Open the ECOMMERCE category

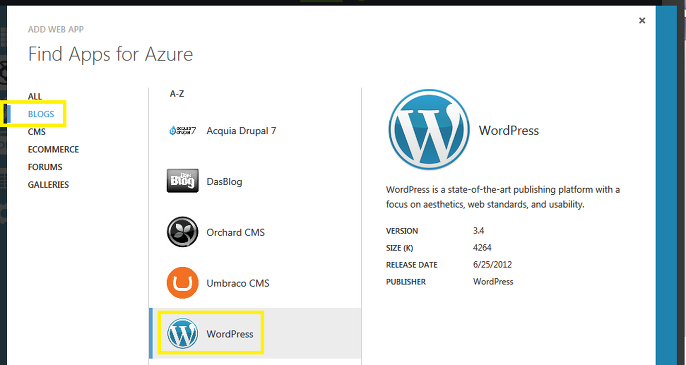click(53, 149)
